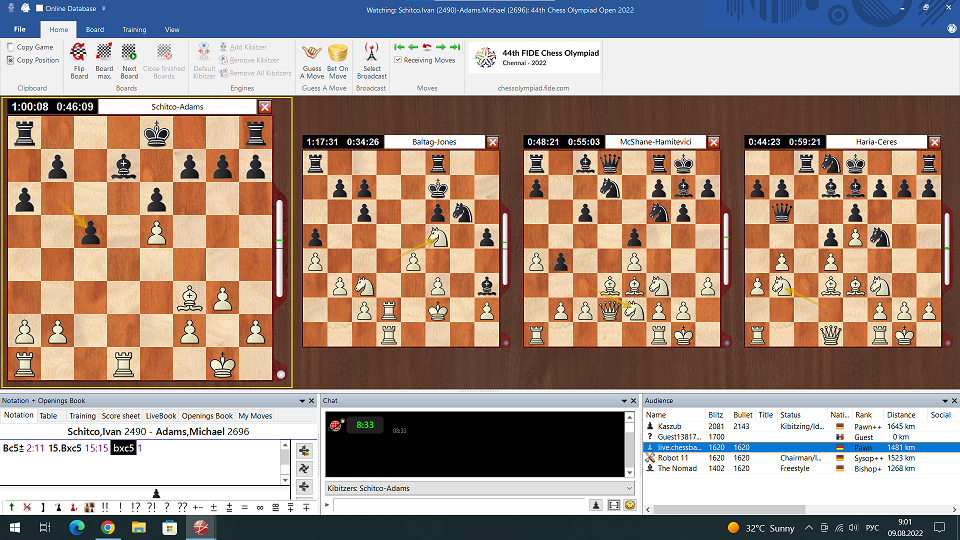Click the Audience horizontal scrollbar
The width and height of the screenshot is (960, 540).
(x=800, y=509)
